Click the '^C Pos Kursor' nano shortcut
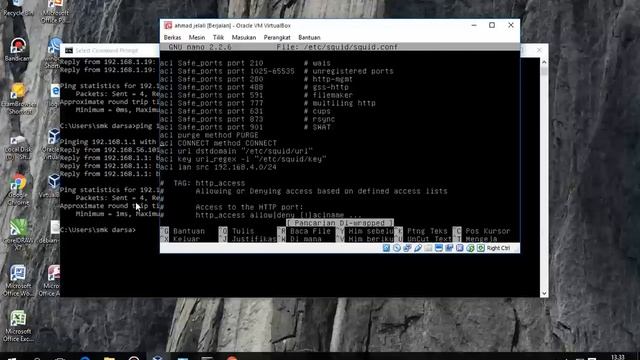Viewport: 640px width, 360px height. tap(482, 231)
